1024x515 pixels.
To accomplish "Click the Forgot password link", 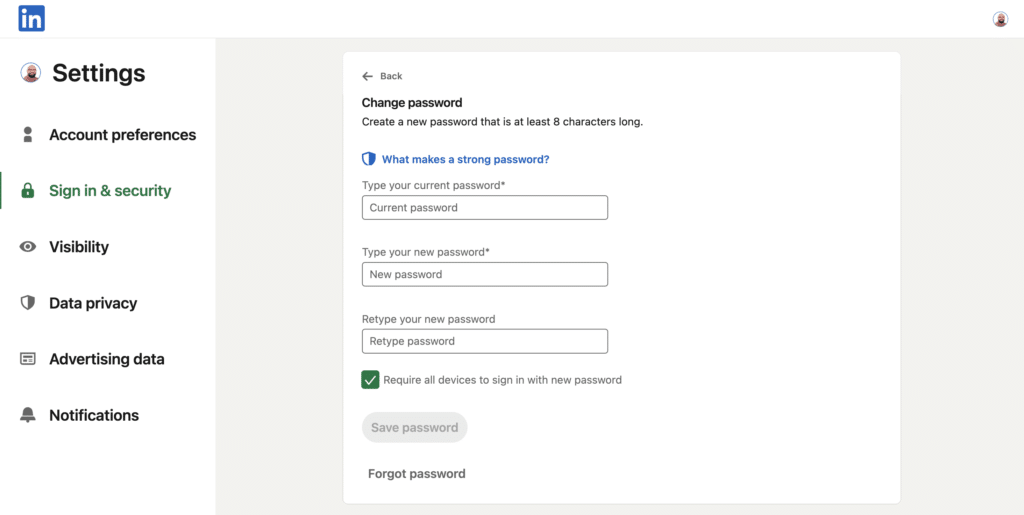I will (417, 474).
